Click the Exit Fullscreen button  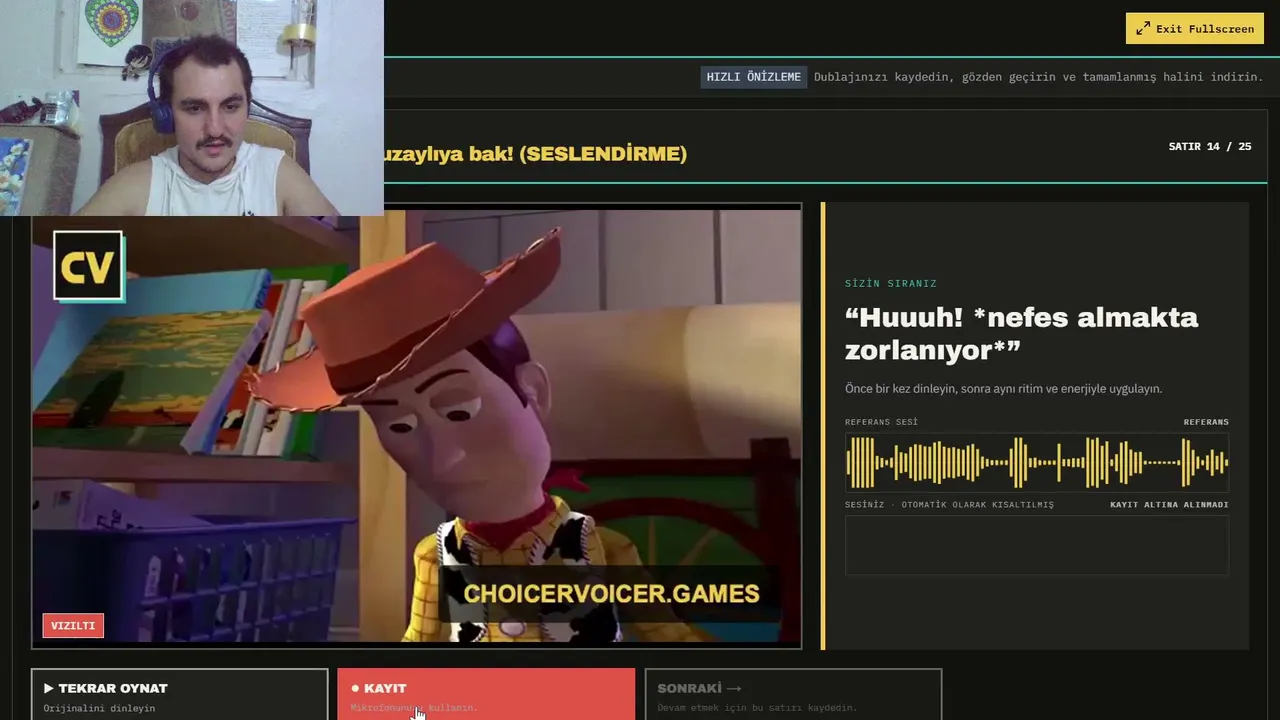pos(1195,29)
